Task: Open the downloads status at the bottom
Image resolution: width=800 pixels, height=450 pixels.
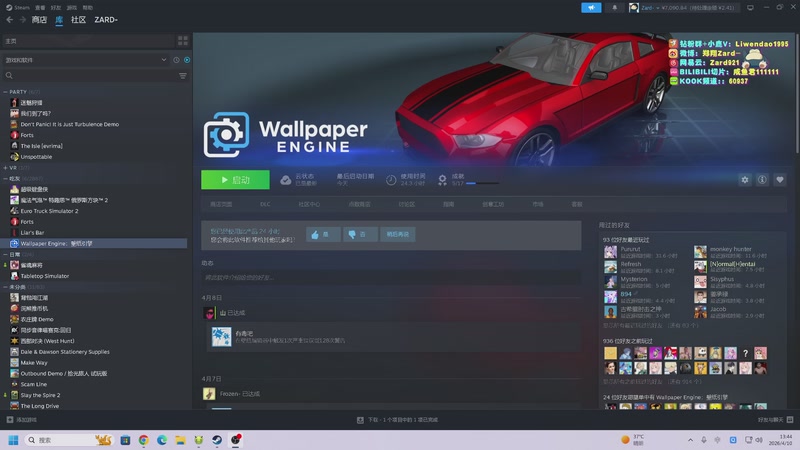Action: point(397,420)
